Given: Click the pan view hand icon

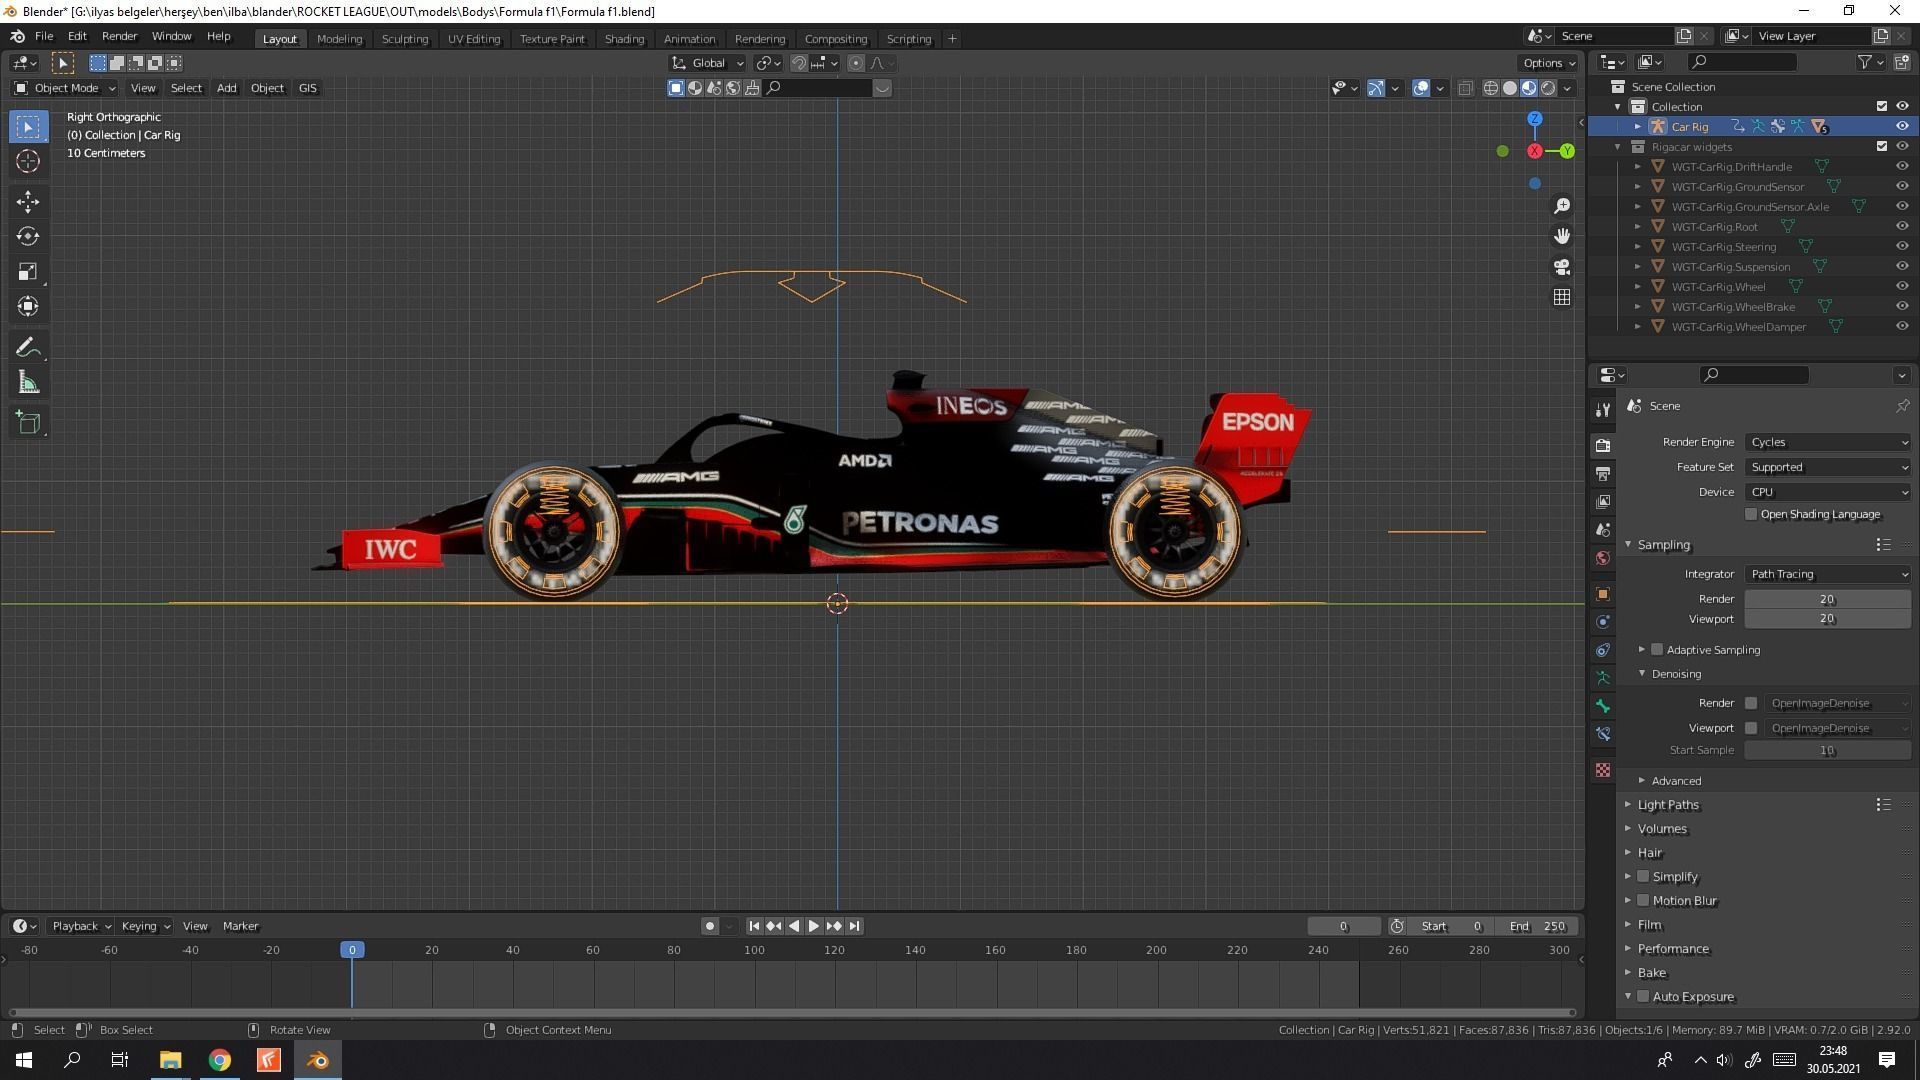Looking at the screenshot, I should pyautogui.click(x=1562, y=236).
